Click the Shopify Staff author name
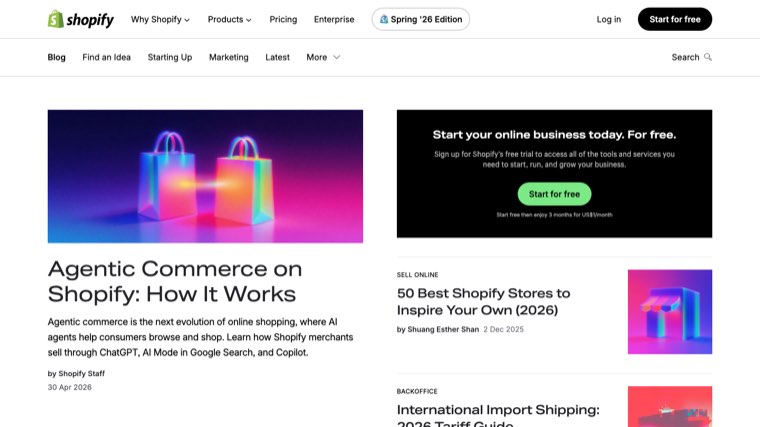Image resolution: width=760 pixels, height=427 pixels. (x=81, y=374)
